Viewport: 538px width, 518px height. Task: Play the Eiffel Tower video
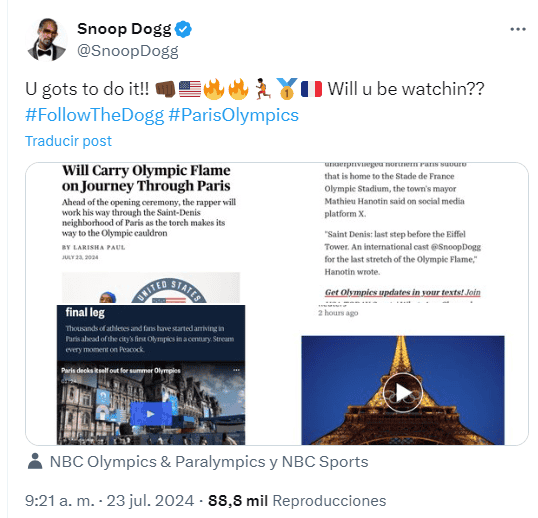pyautogui.click(x=402, y=392)
